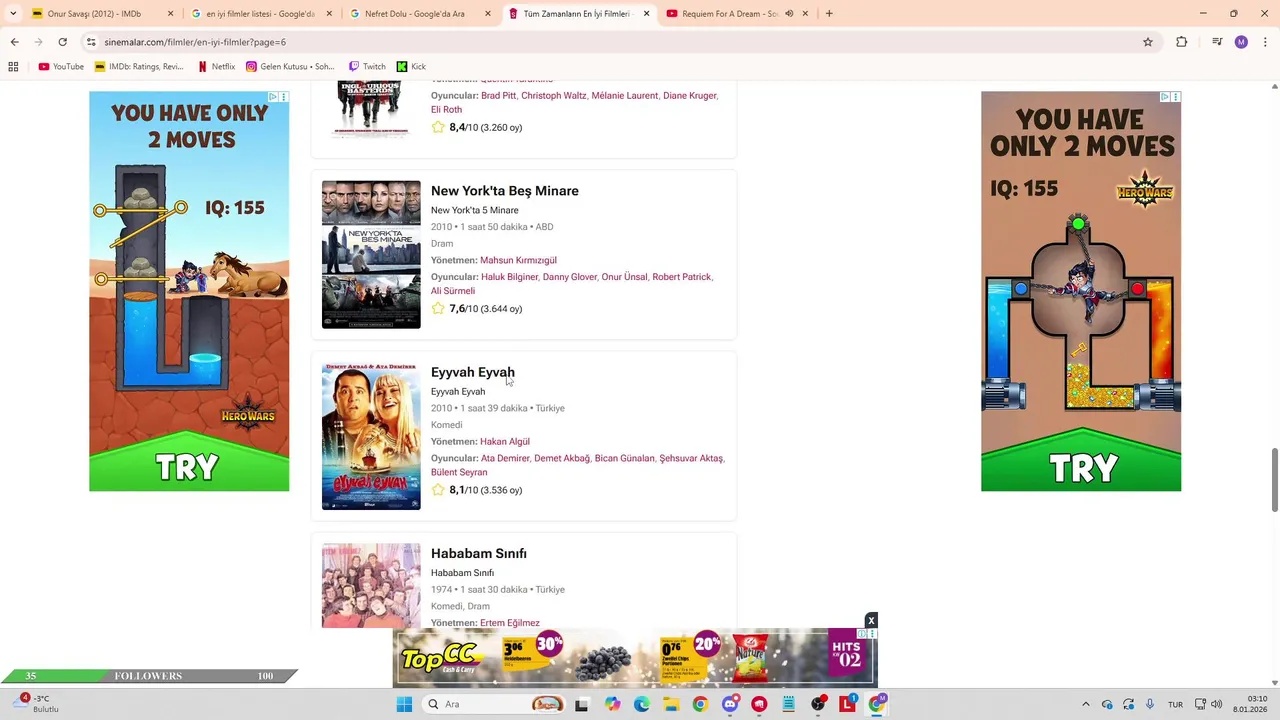
Task: Switch to the en iyi filmler listesi tab
Action: (x=262, y=14)
